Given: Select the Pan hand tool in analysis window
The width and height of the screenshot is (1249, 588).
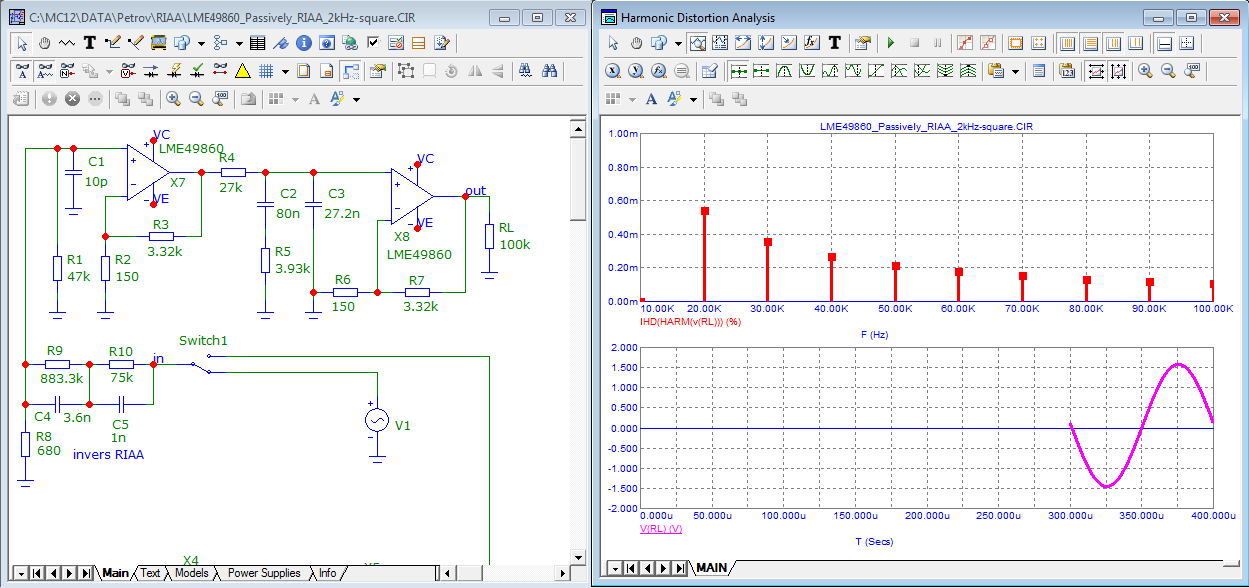Looking at the screenshot, I should [636, 43].
